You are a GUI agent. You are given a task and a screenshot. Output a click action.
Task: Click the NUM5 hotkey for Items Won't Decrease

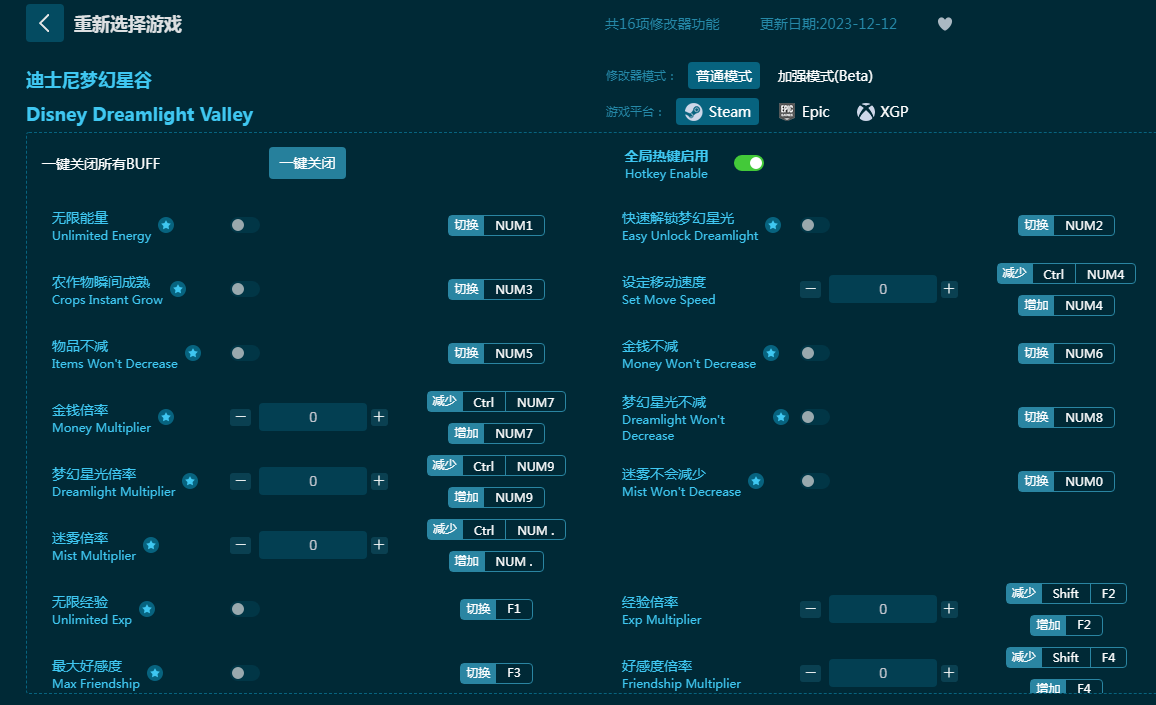click(496, 354)
